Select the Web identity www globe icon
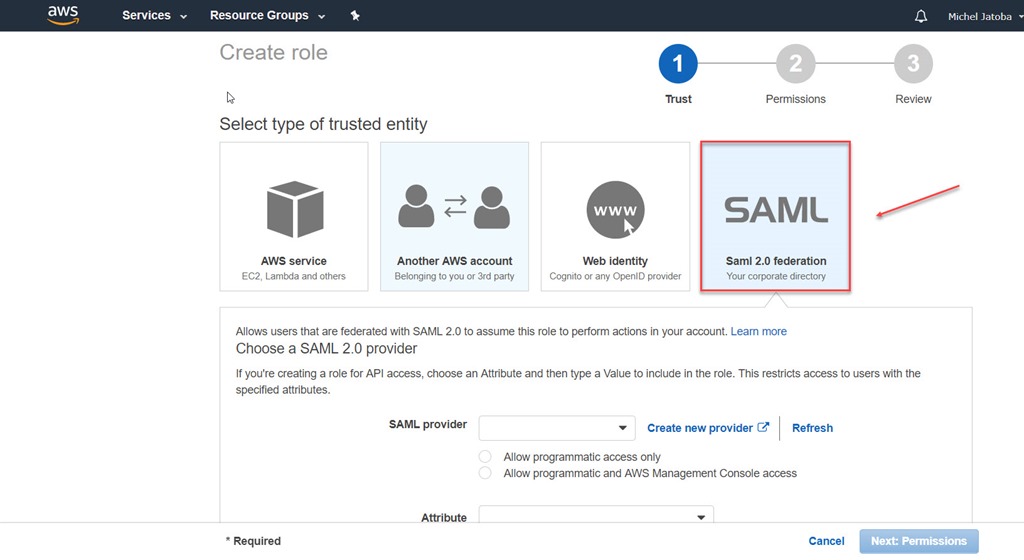The image size is (1024, 560). tap(615, 210)
